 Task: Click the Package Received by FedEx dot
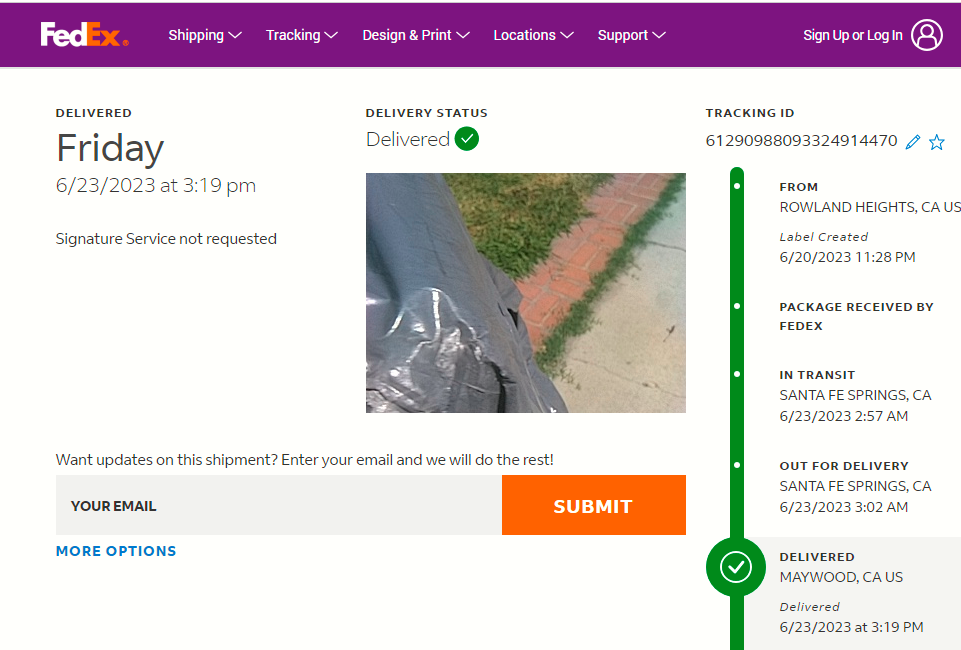[x=737, y=305]
